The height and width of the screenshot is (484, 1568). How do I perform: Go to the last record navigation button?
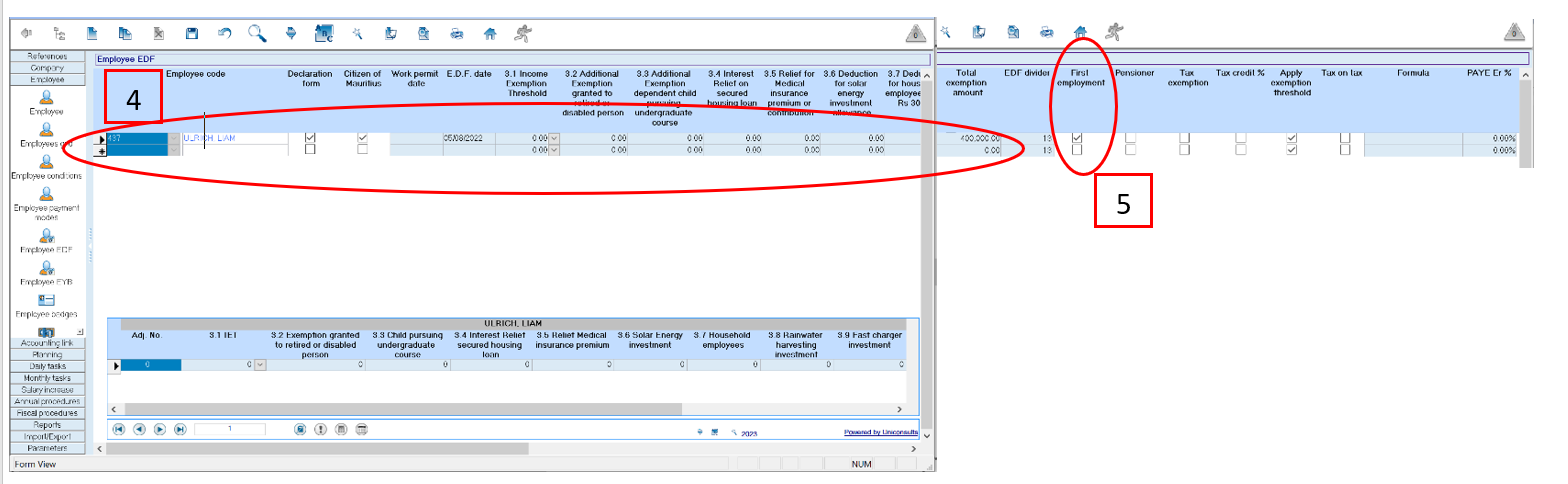(x=180, y=429)
